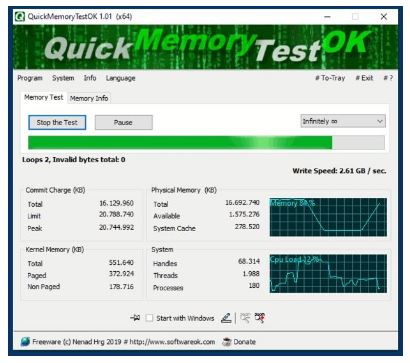Click the green test progress bar

(x=206, y=142)
